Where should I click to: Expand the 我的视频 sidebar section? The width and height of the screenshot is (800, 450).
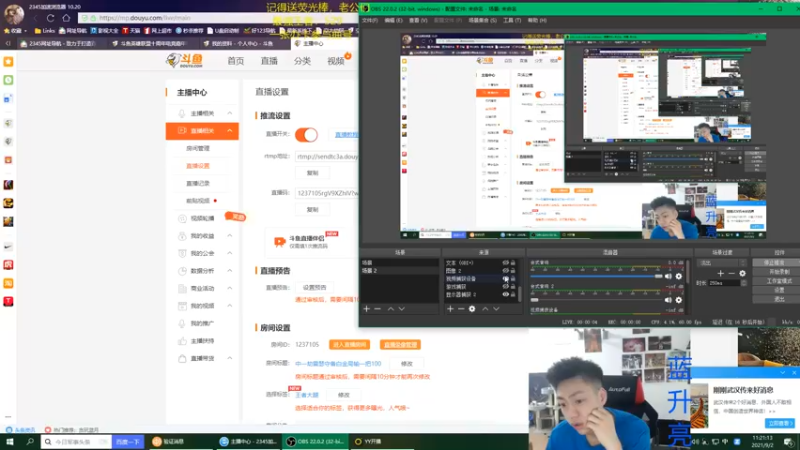click(x=230, y=306)
